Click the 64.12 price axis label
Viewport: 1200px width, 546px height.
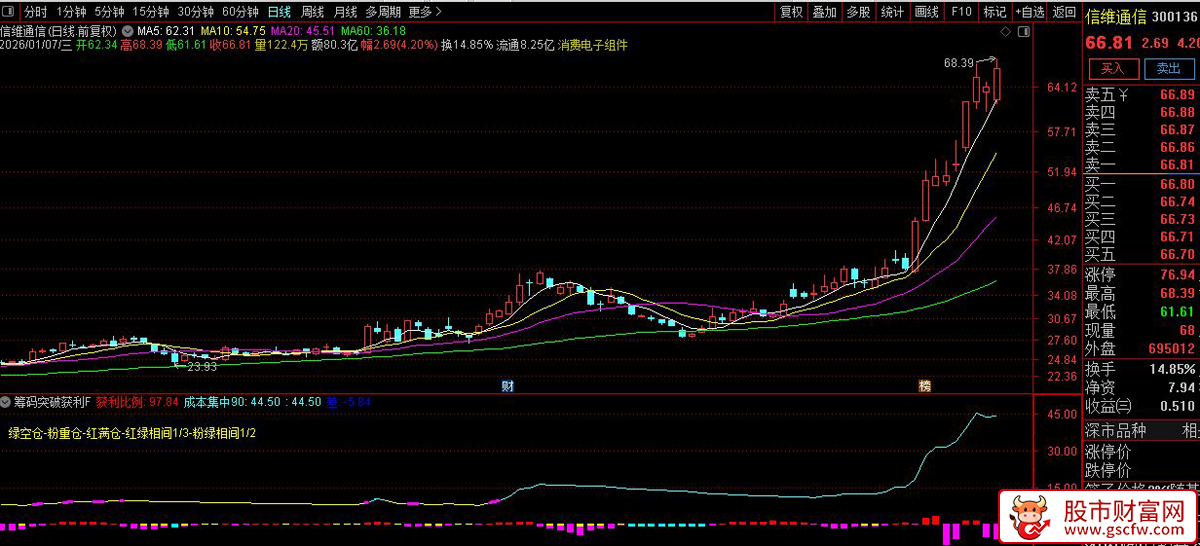click(x=1061, y=87)
